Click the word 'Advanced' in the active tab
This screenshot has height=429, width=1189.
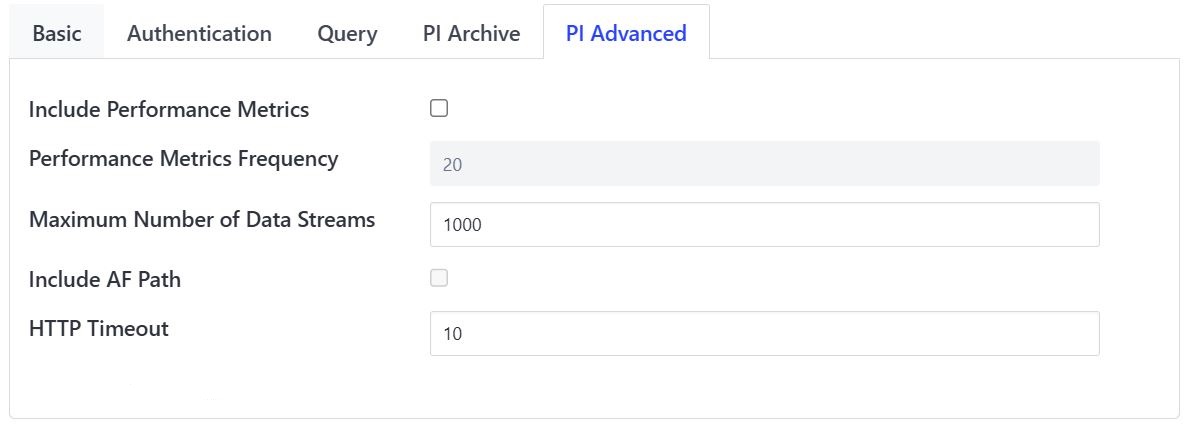click(639, 33)
